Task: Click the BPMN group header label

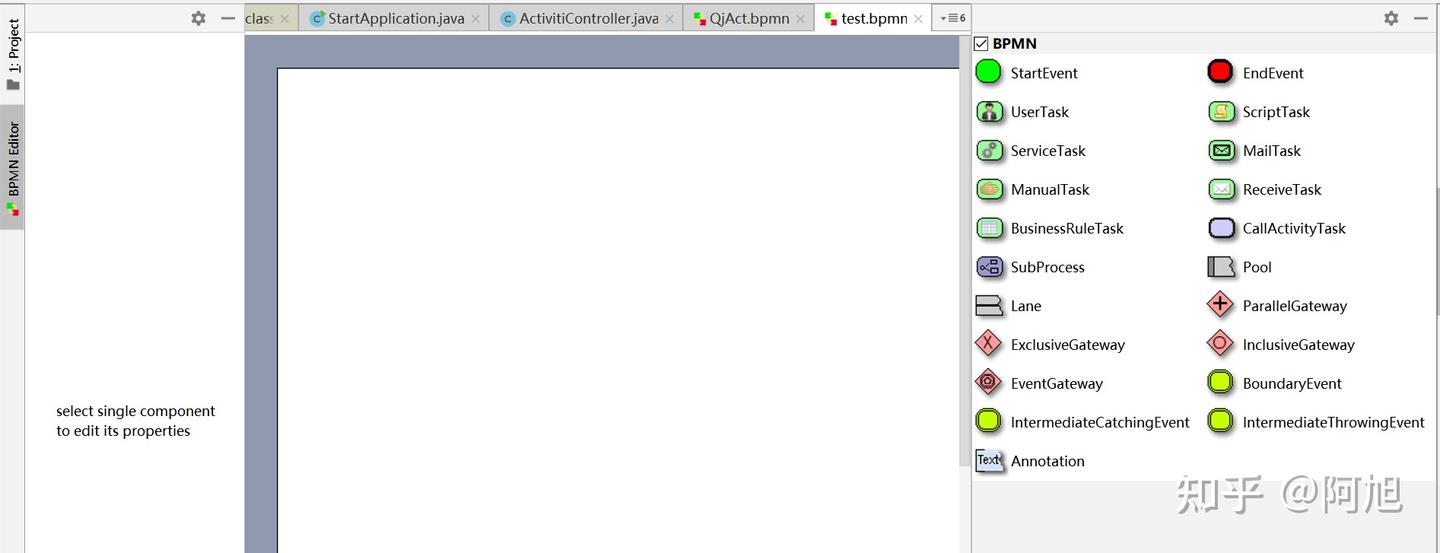Action: (1014, 44)
